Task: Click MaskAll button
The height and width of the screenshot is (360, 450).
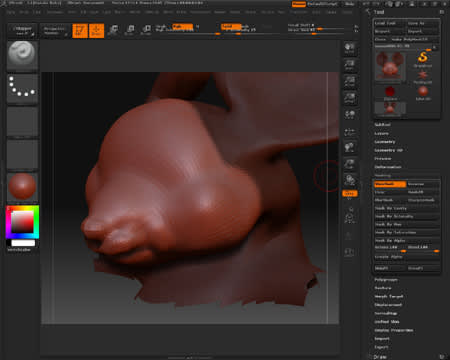Action: coord(423,192)
